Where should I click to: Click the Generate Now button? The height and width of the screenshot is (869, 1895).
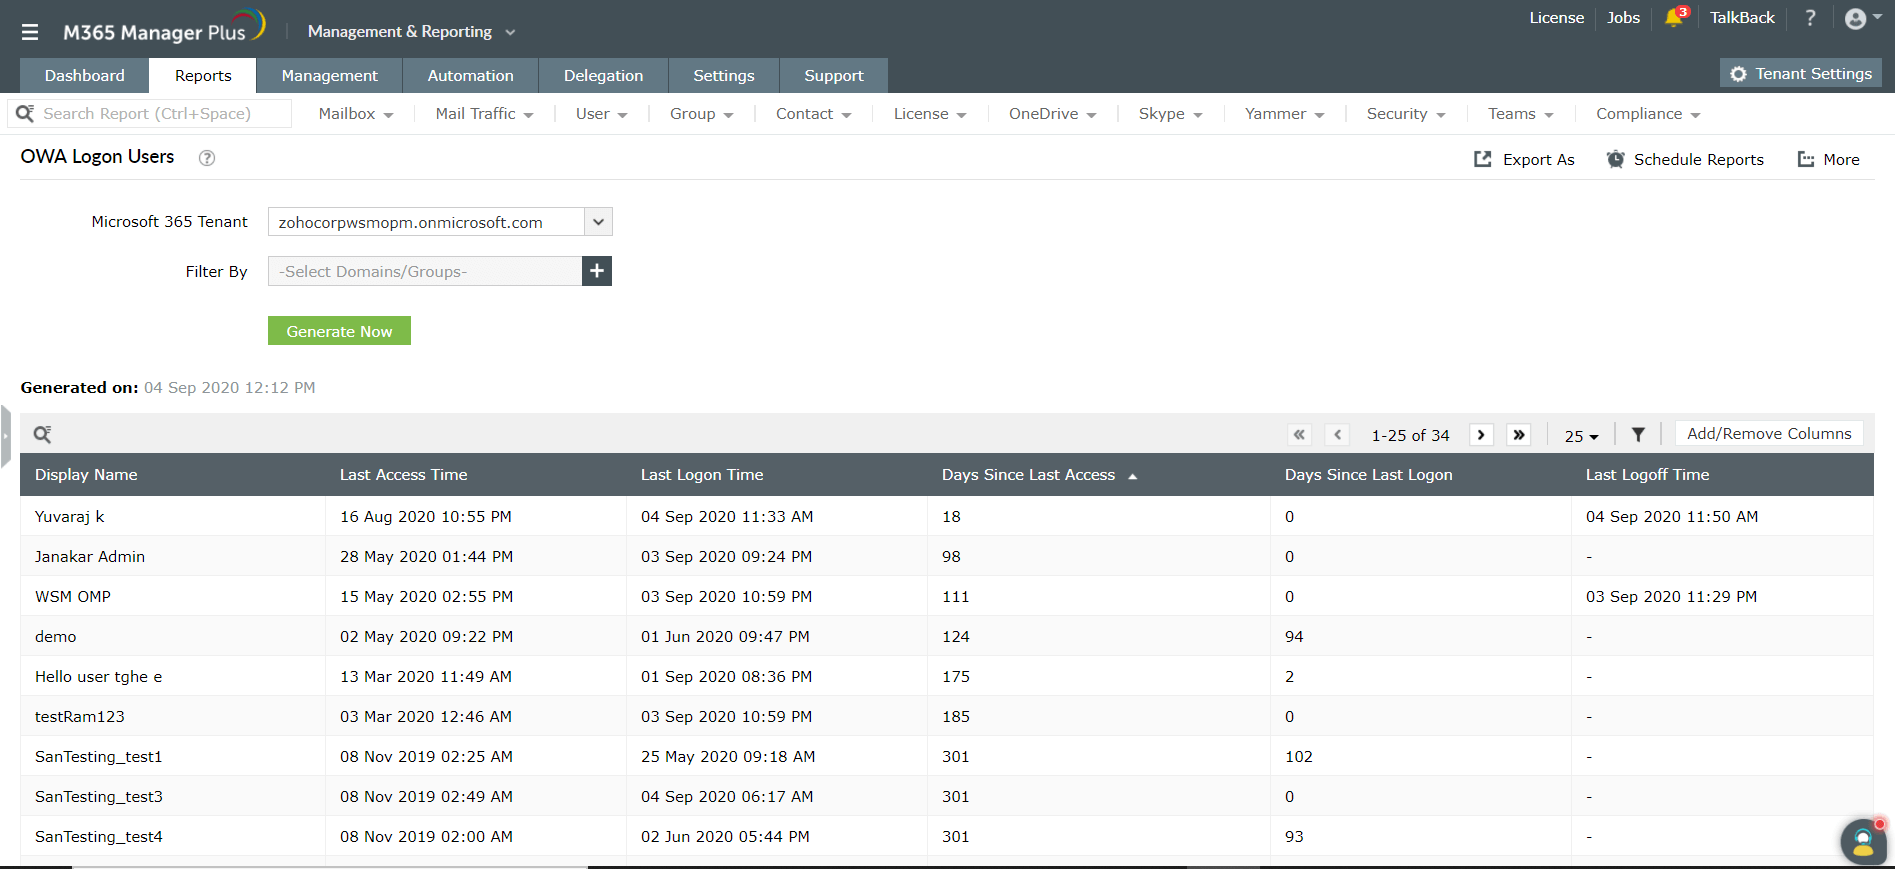coord(339,331)
